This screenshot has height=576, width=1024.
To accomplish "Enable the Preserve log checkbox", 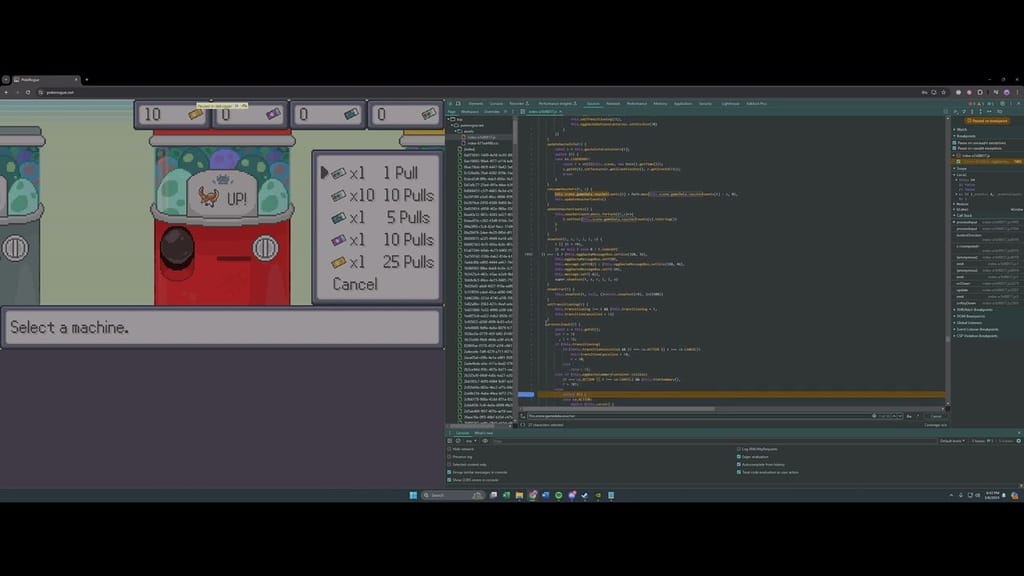I will pyautogui.click(x=449, y=456).
